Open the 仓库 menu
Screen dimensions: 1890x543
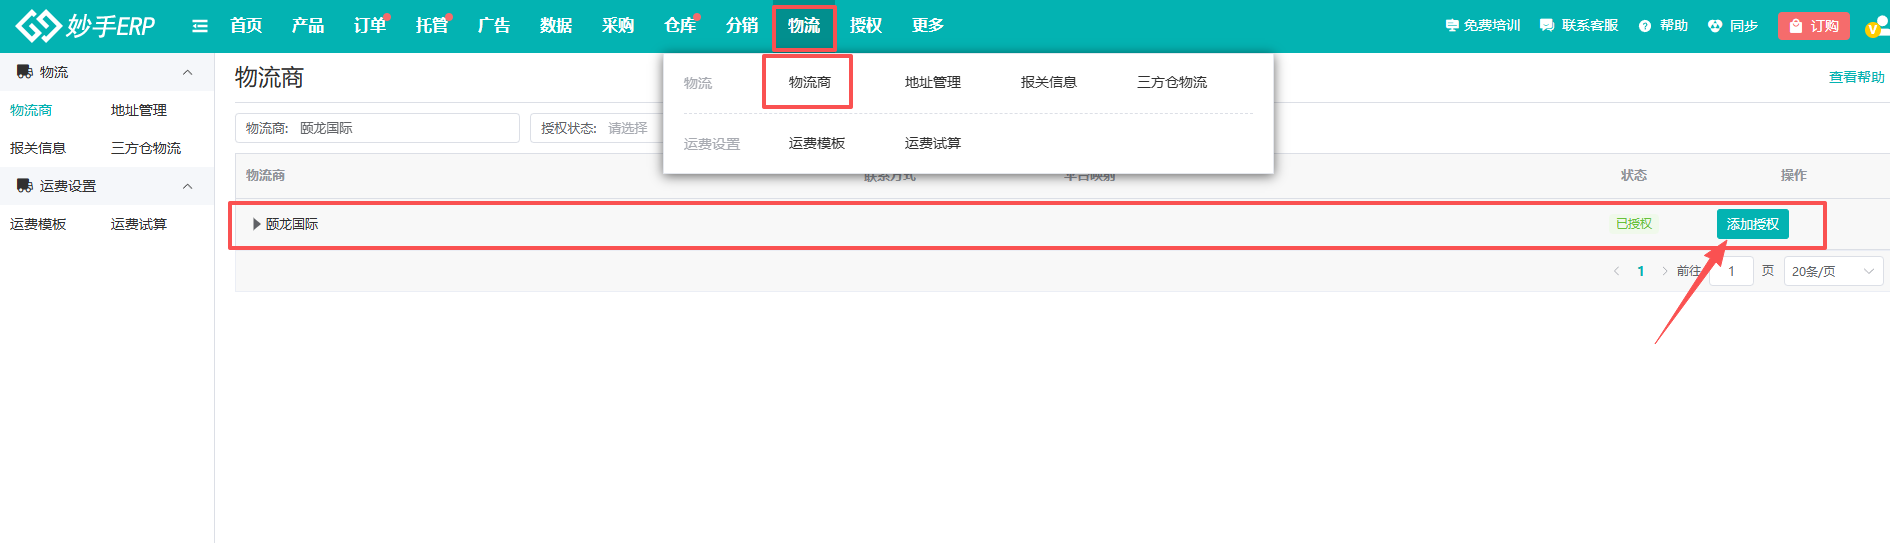coord(680,26)
